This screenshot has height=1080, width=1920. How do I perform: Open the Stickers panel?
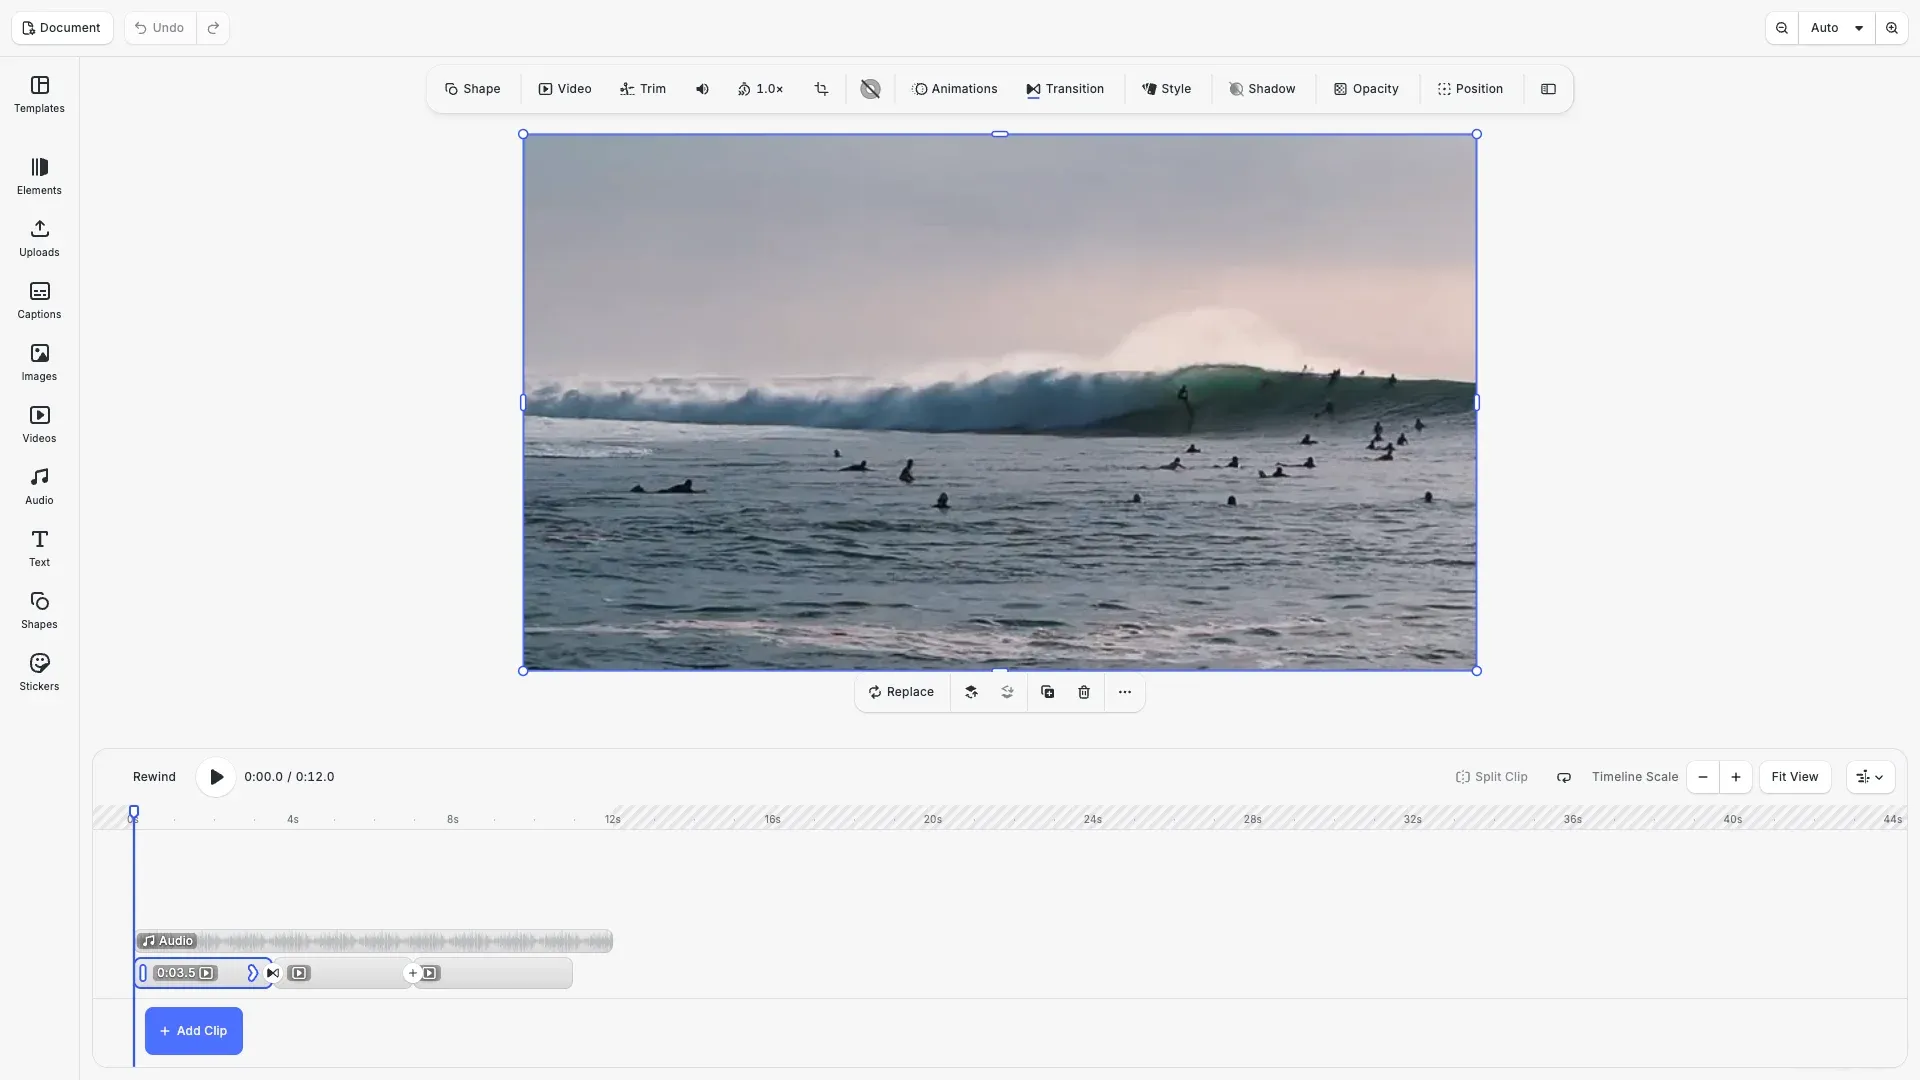click(39, 673)
